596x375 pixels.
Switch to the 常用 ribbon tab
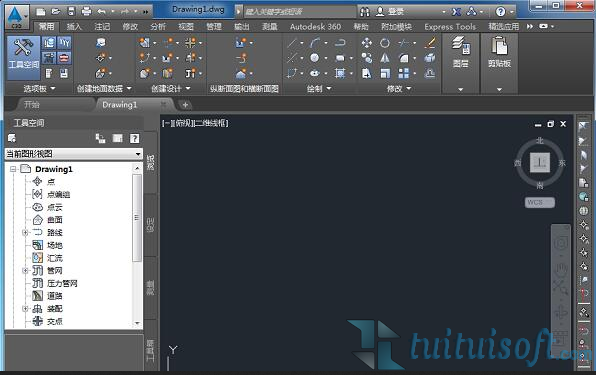[47, 27]
